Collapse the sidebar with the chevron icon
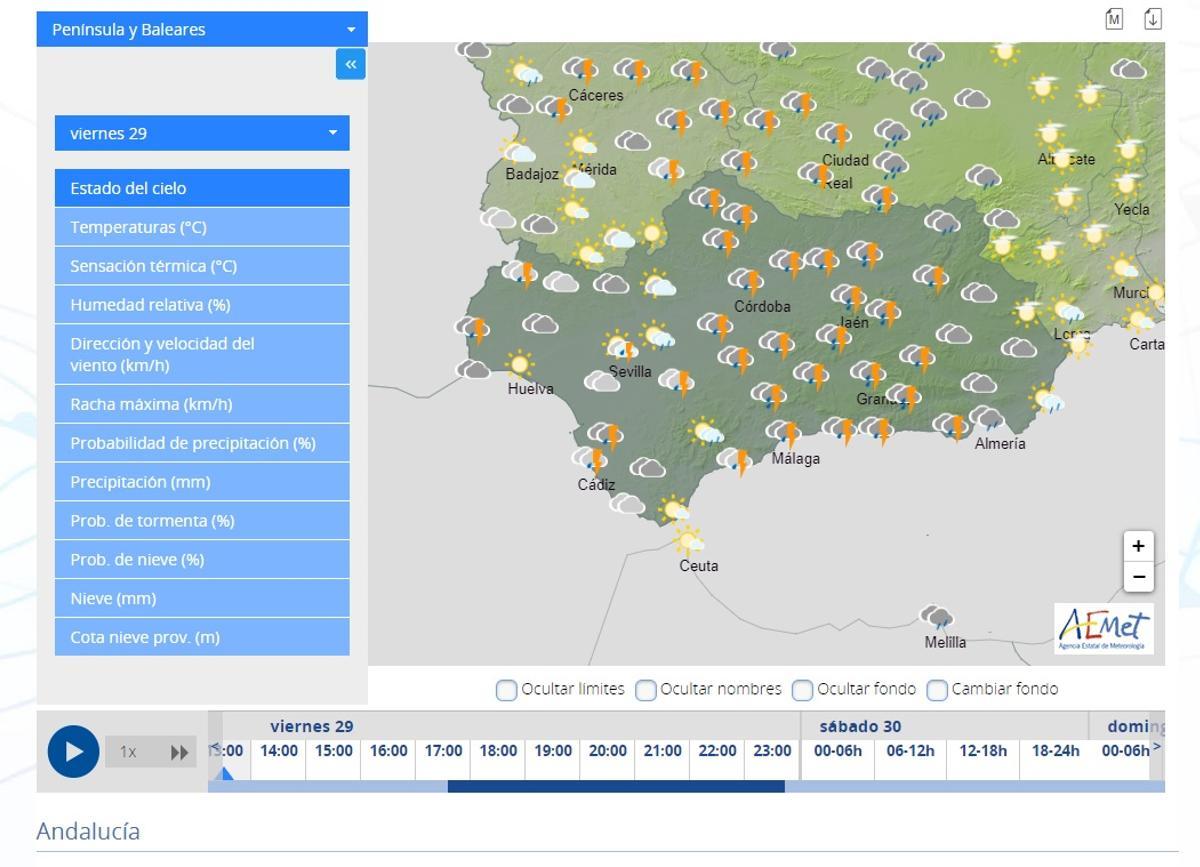Screen dimensions: 1200x867 350,64
